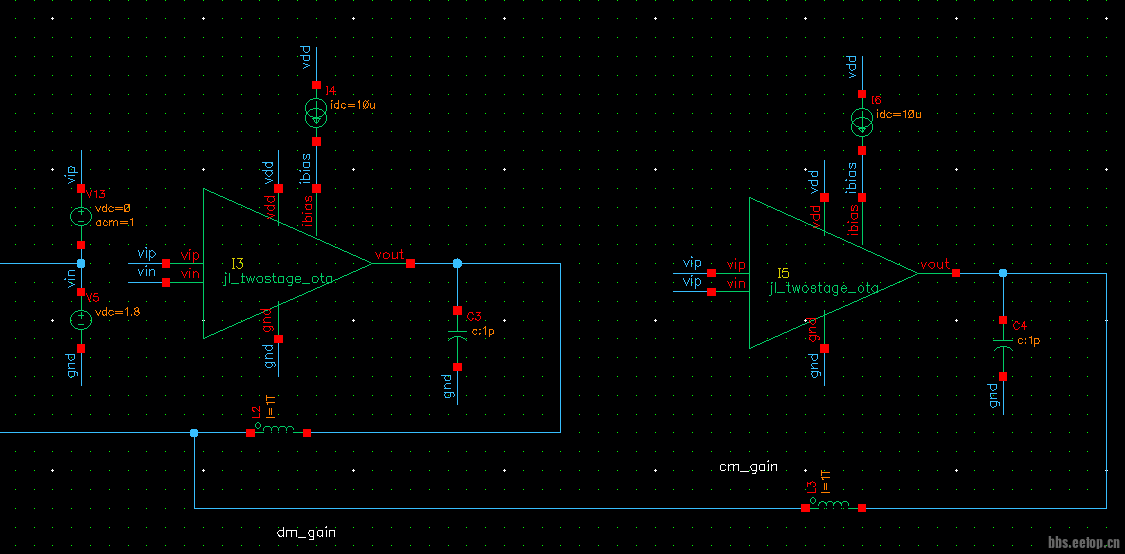Click left terminal of inductor L3
This screenshot has height=554, width=1125.
[x=805, y=507]
